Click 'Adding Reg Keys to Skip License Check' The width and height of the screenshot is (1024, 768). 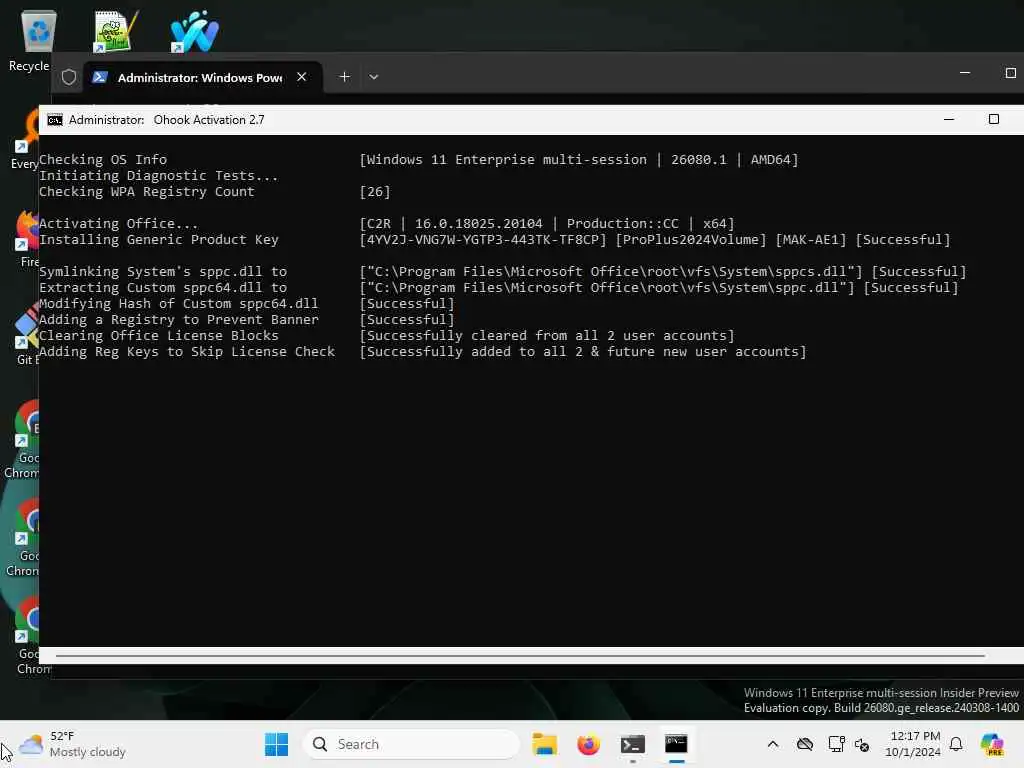coord(187,351)
